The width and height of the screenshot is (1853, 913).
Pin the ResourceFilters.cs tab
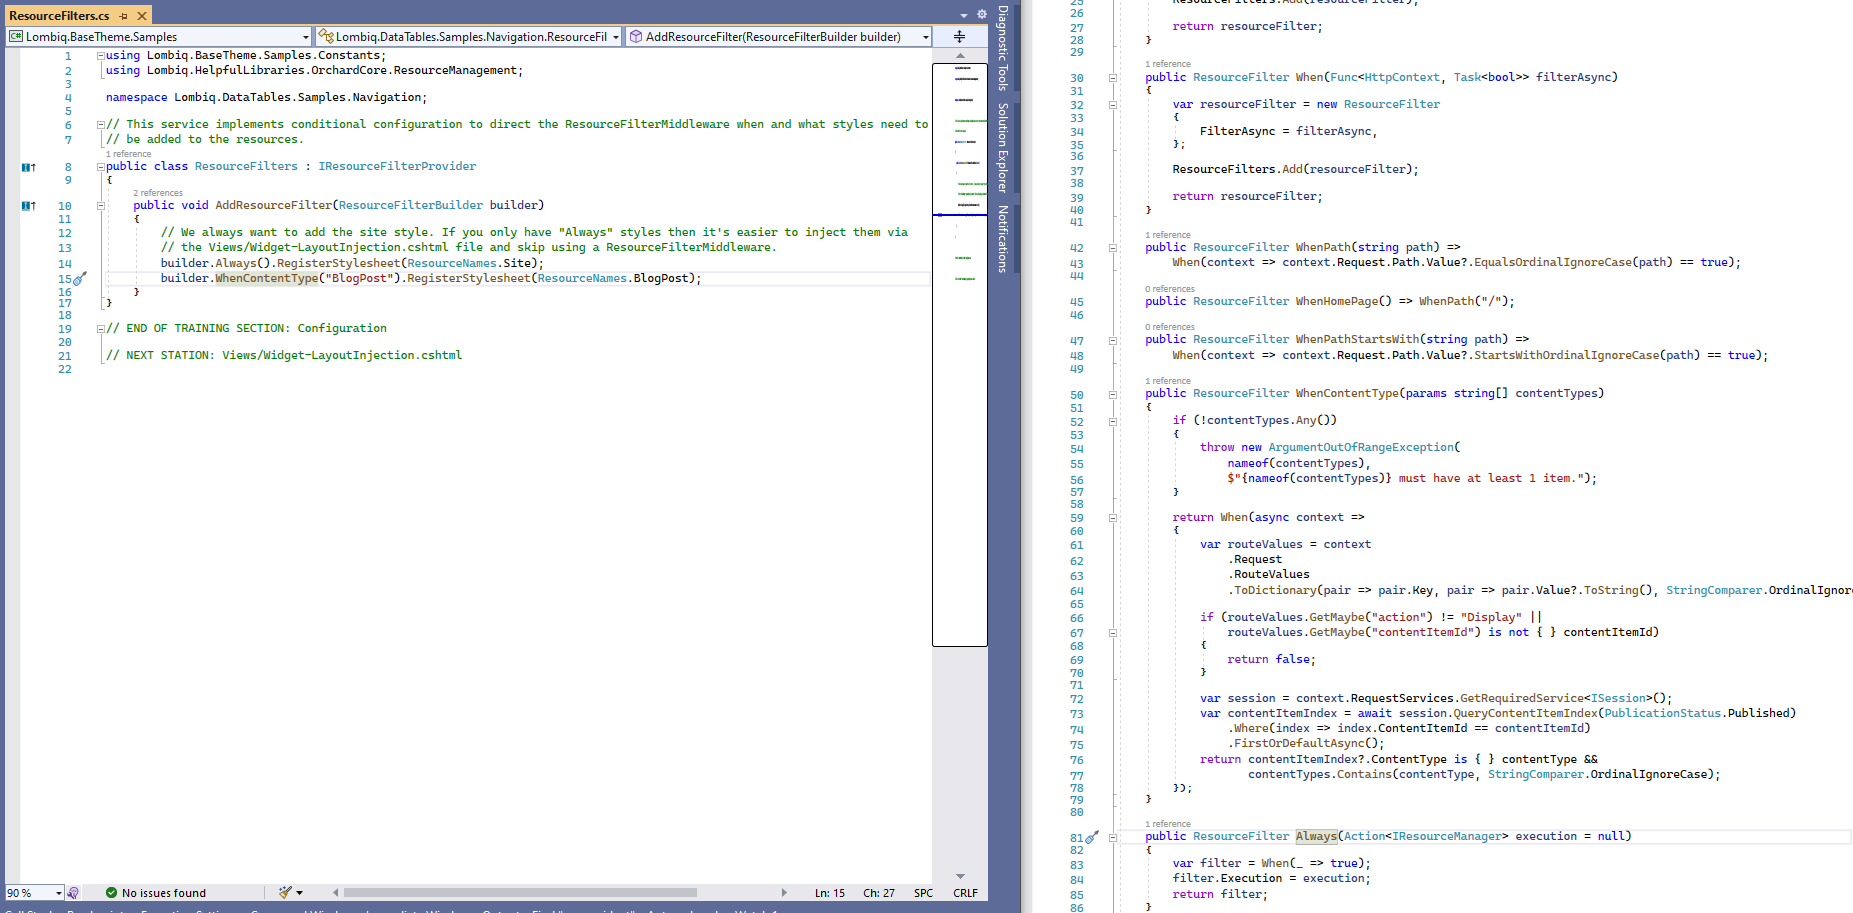pos(124,16)
